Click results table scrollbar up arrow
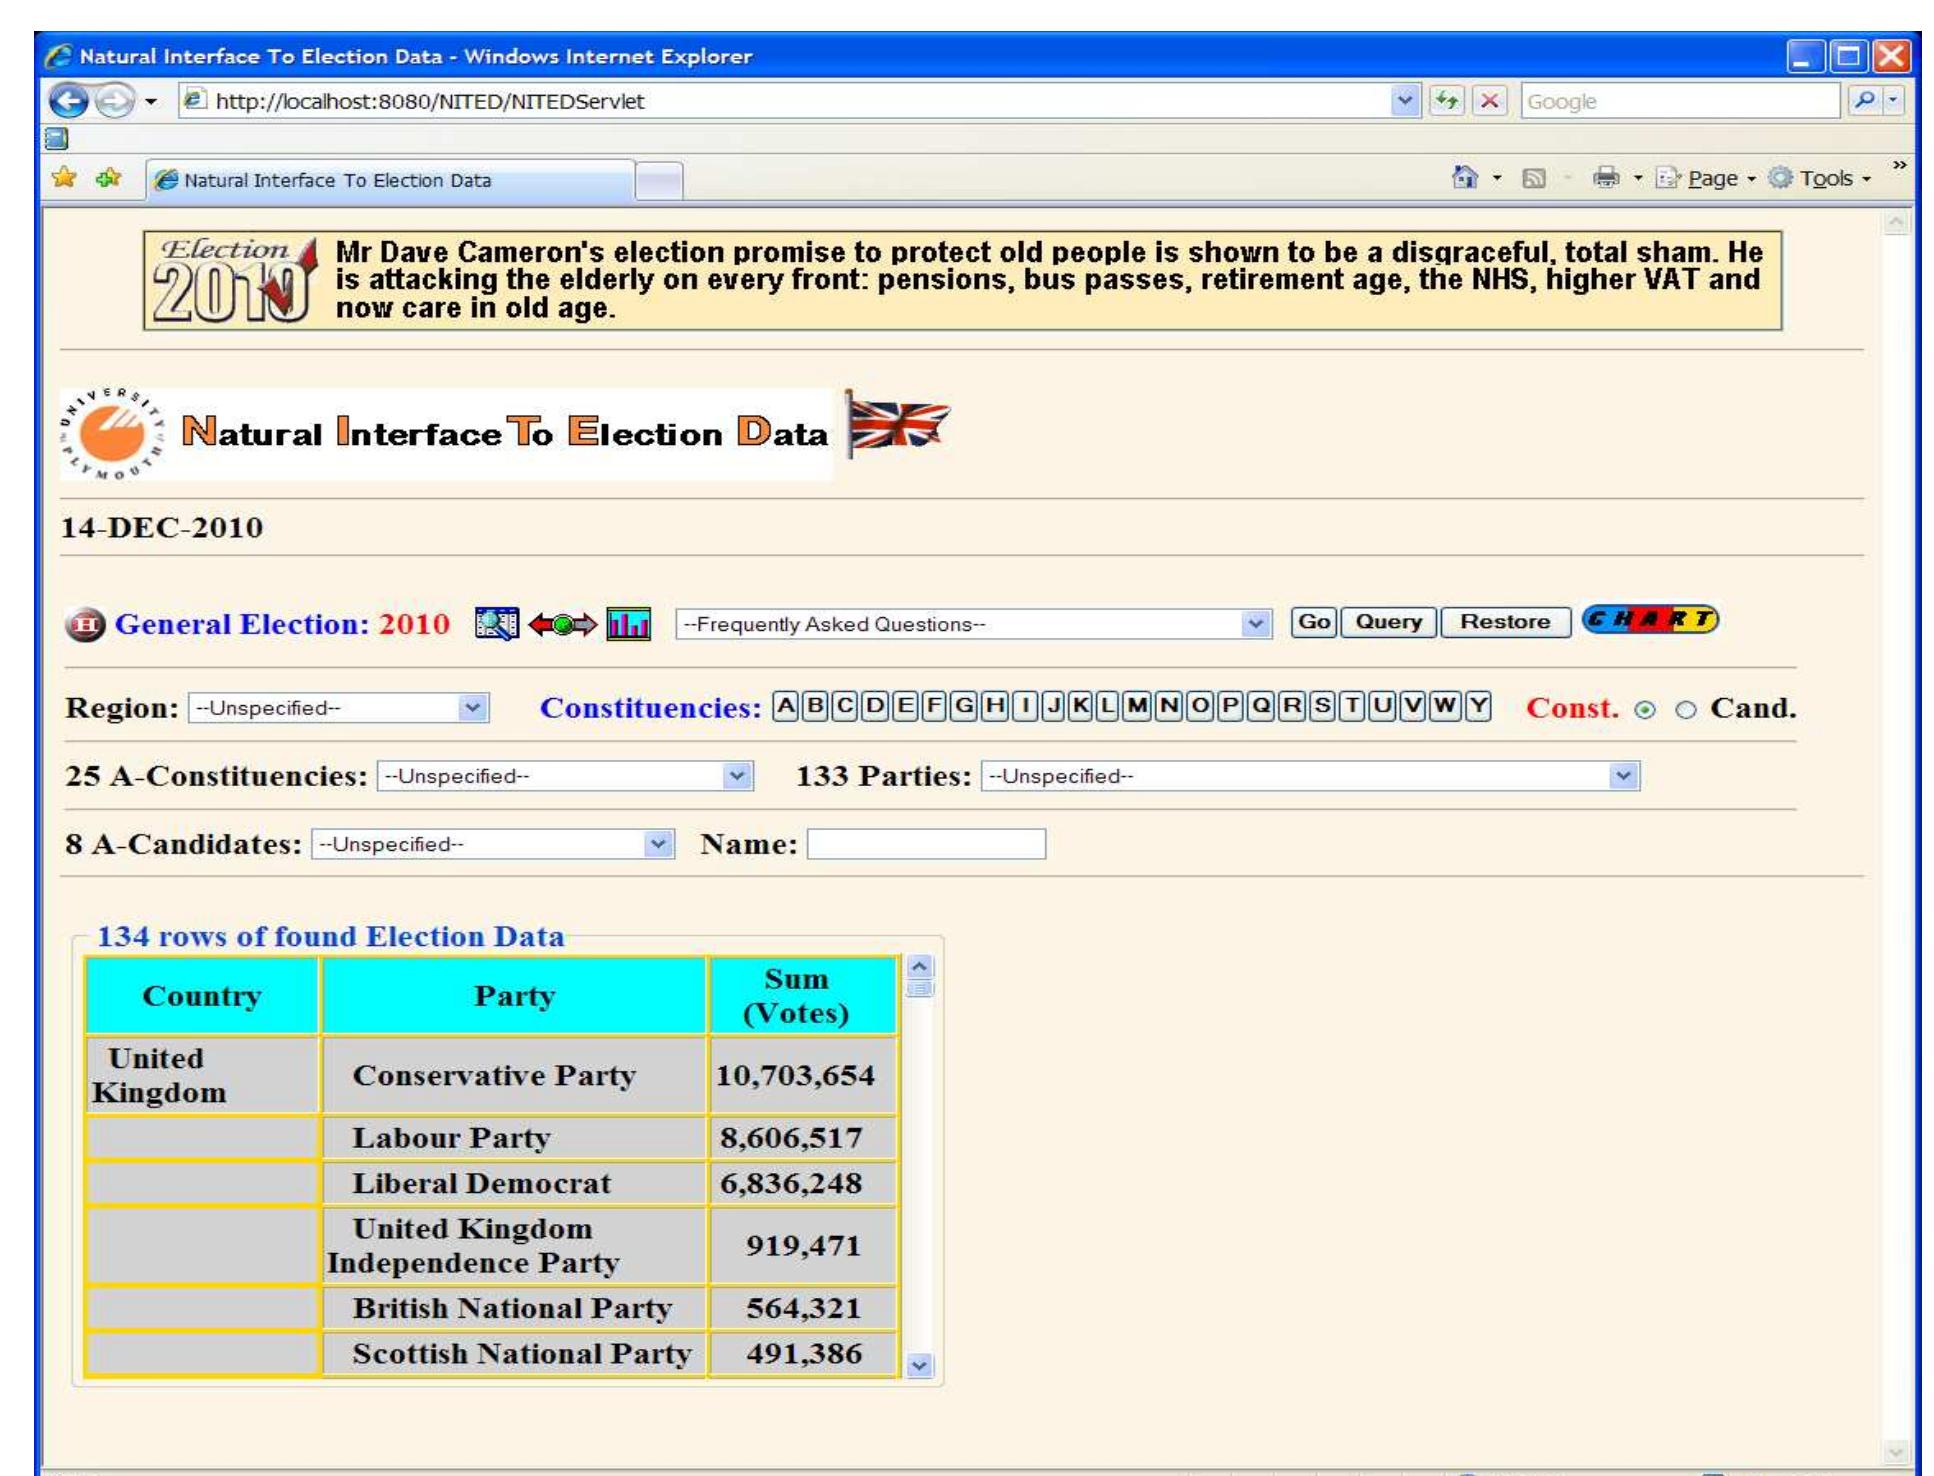Image resolution: width=1934 pixels, height=1476 pixels. [920, 967]
